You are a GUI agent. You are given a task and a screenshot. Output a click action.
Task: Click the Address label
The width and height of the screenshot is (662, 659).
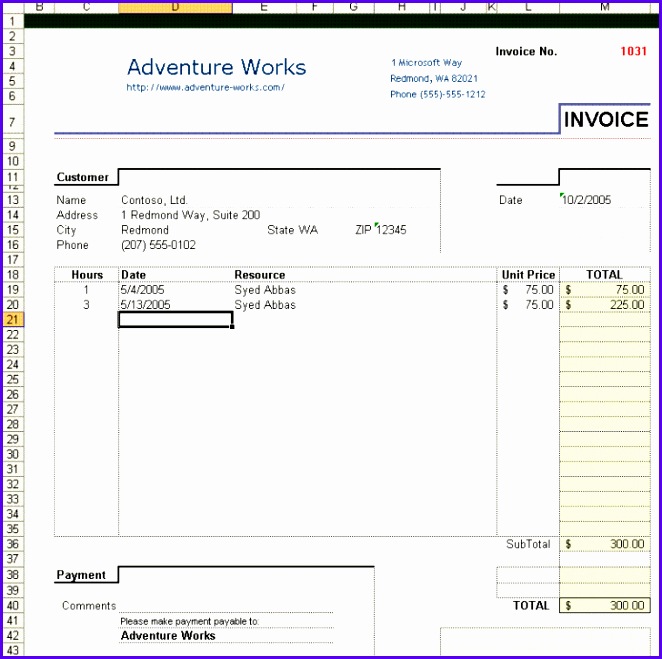pyautogui.click(x=77, y=215)
